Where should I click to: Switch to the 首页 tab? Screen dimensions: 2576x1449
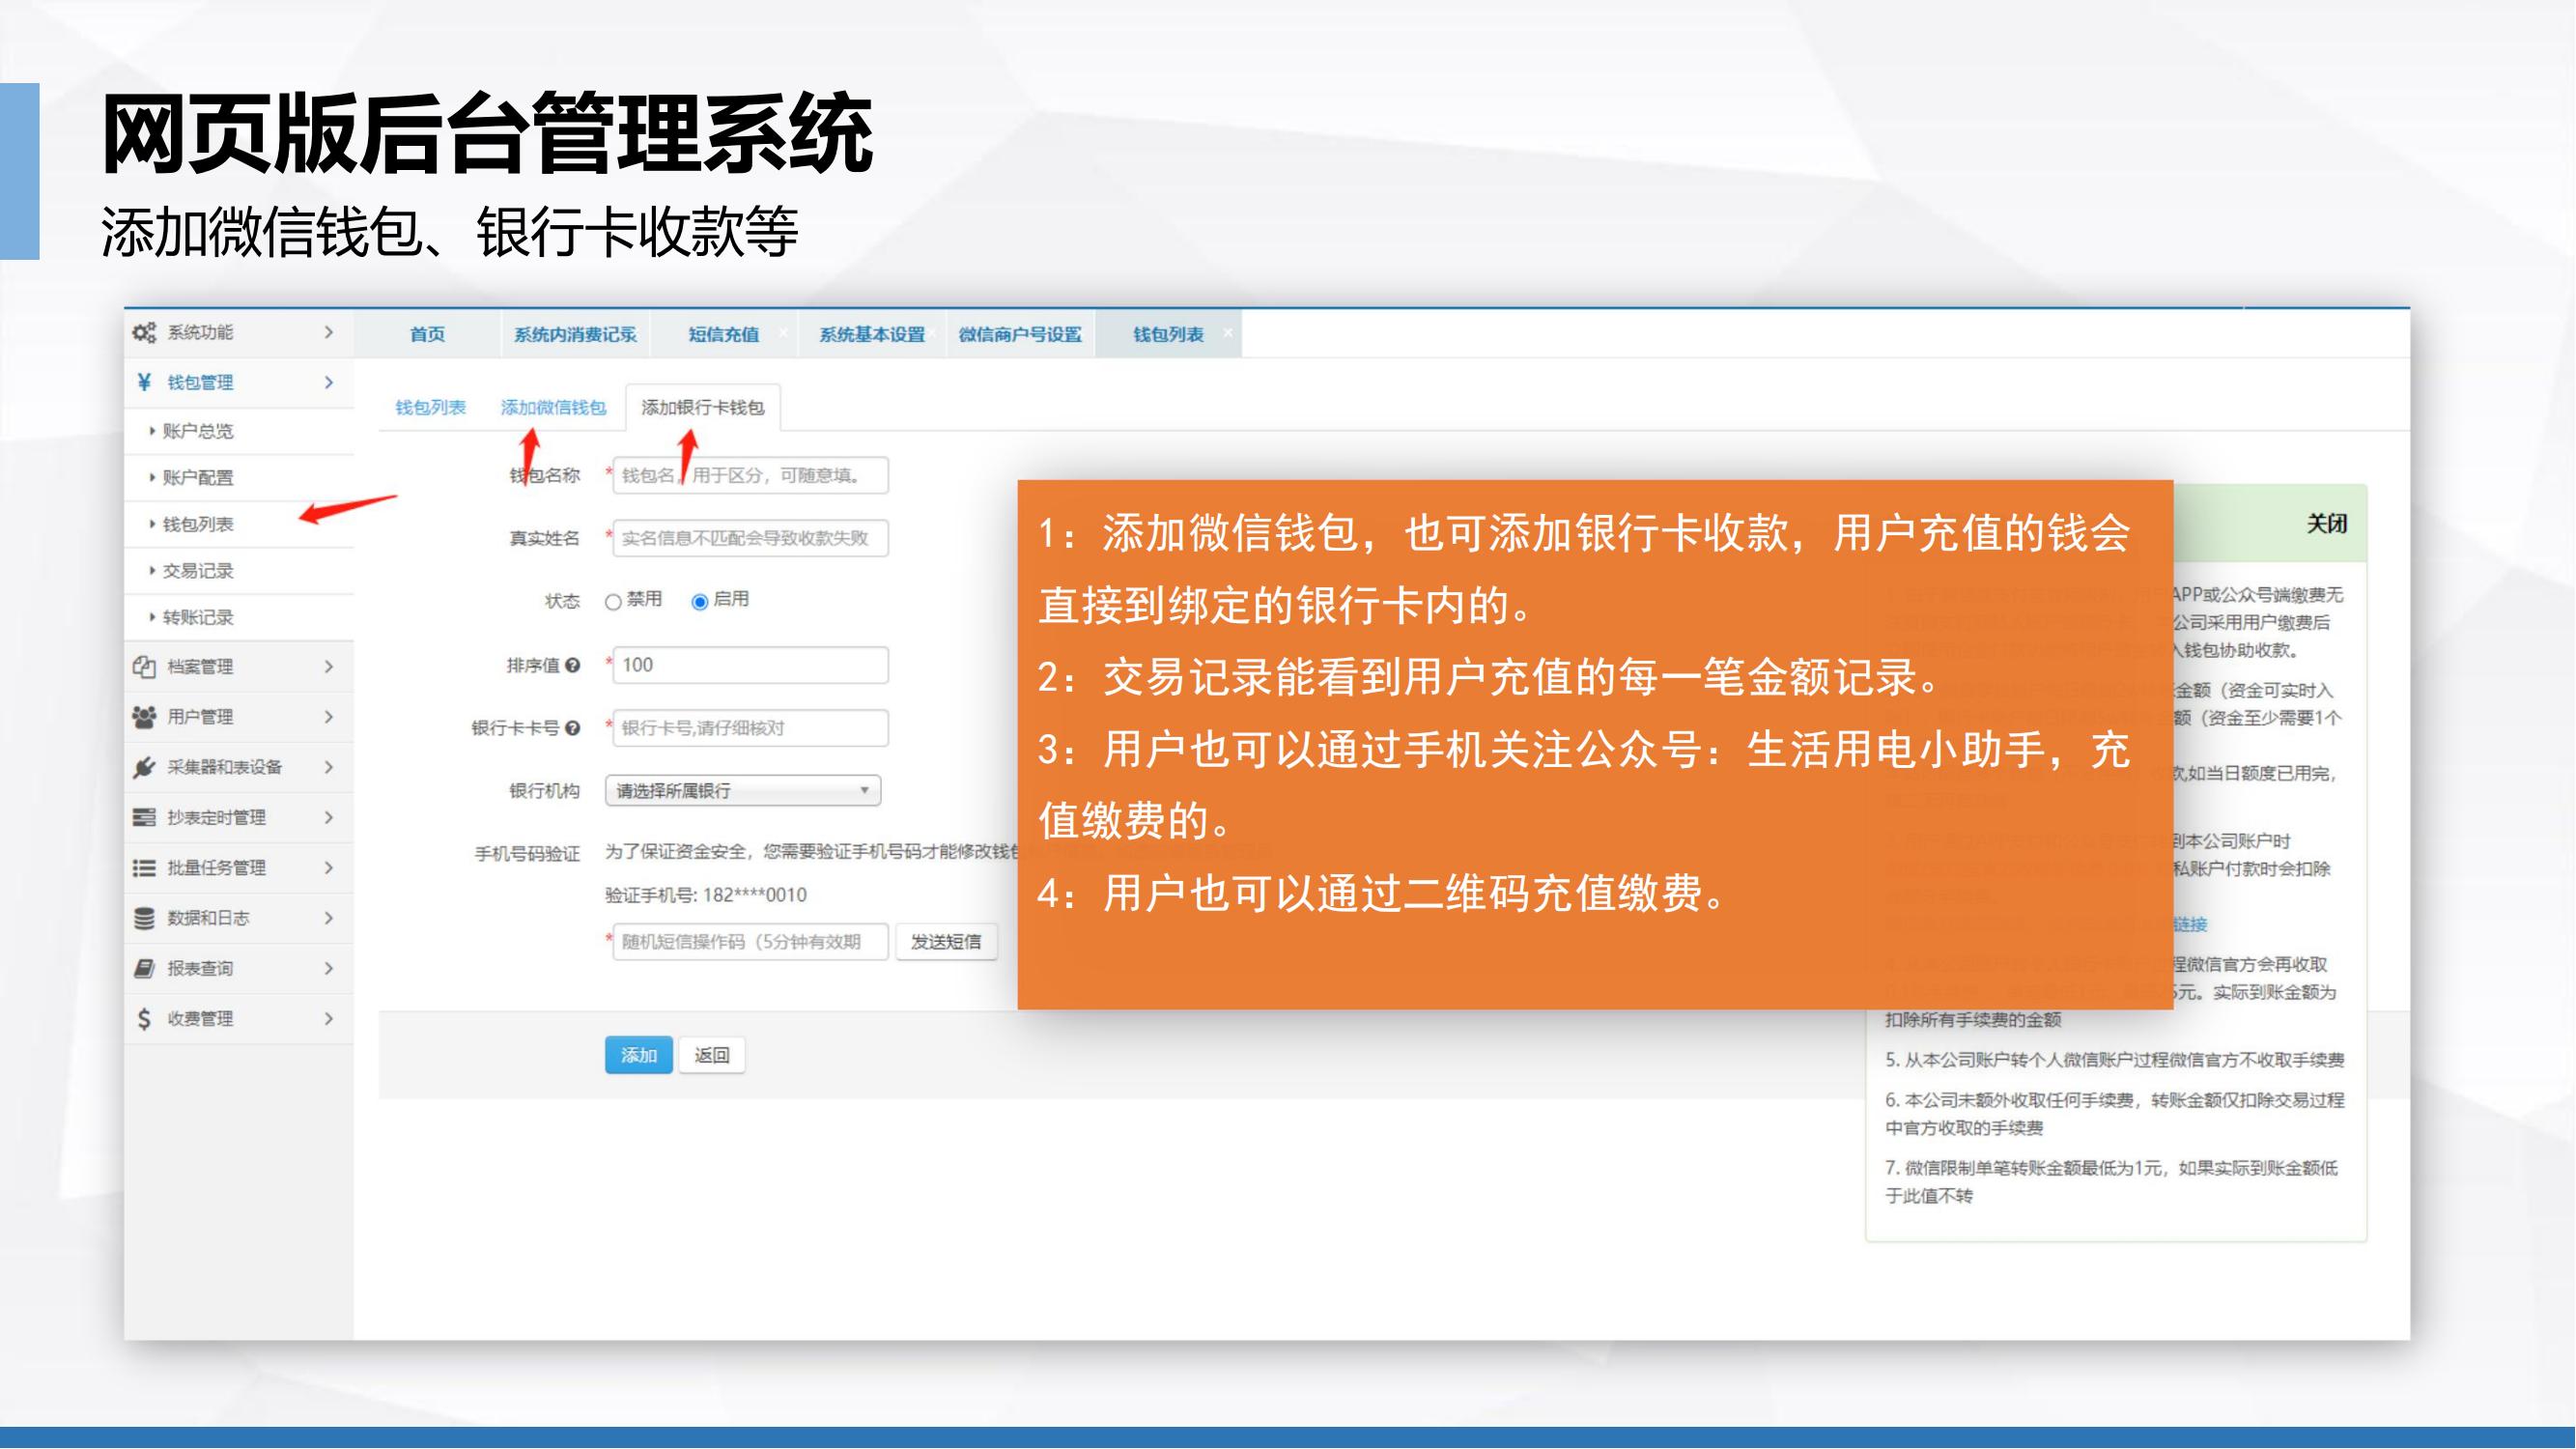428,334
